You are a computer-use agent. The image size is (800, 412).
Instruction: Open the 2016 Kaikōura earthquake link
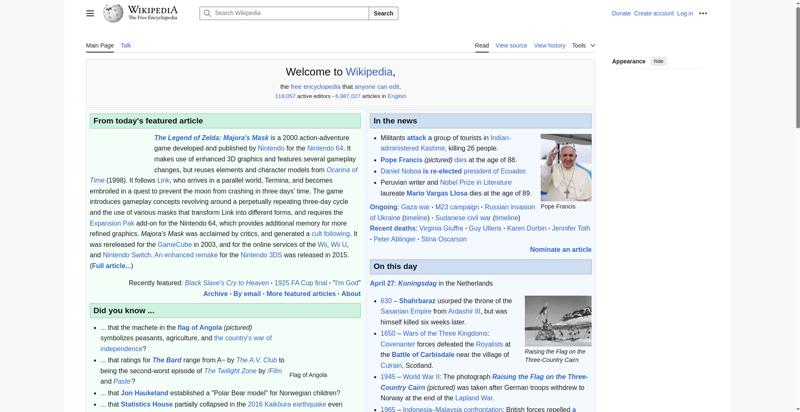287,404
